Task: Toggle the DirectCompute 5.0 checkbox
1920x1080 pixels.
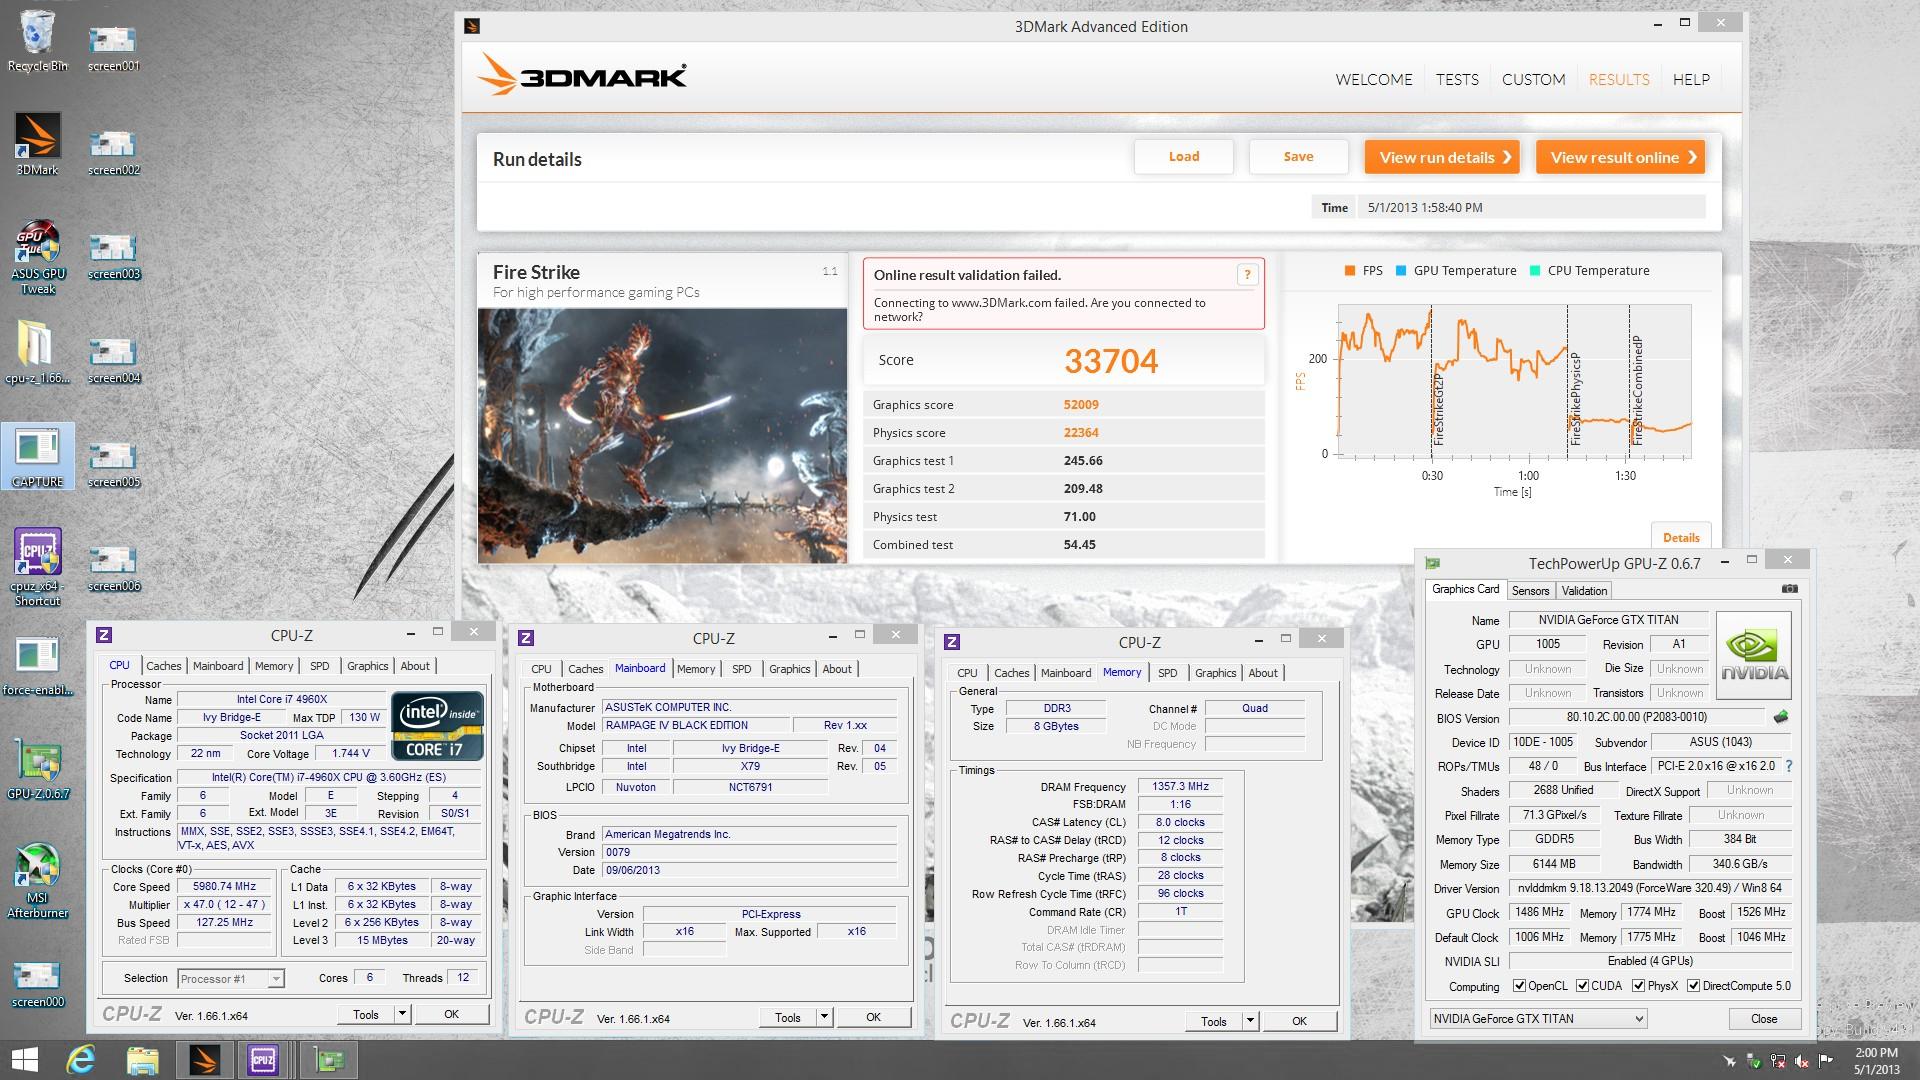Action: pos(1693,986)
